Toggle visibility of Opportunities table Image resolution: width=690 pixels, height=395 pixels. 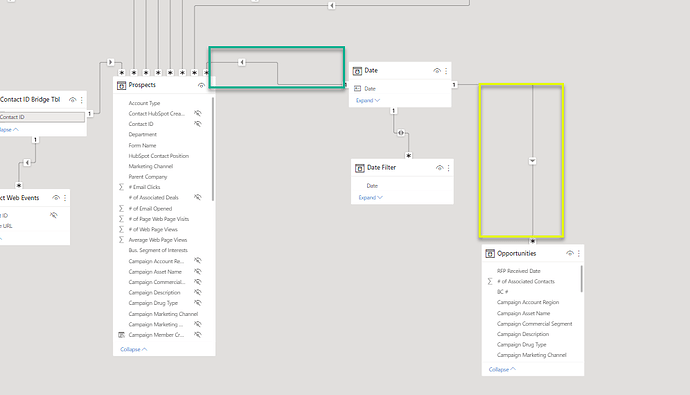[x=570, y=253]
